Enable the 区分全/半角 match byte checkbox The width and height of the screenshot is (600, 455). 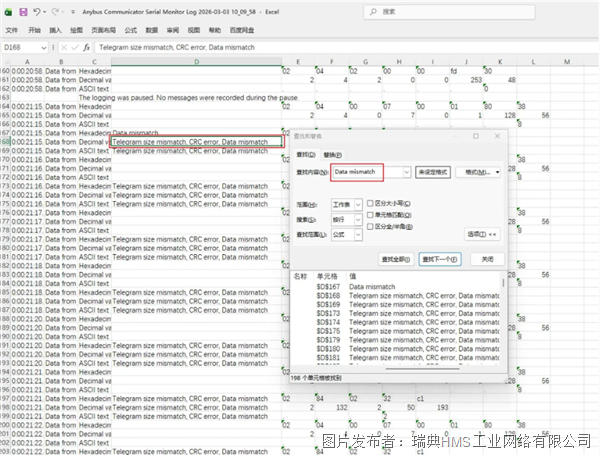coord(370,227)
